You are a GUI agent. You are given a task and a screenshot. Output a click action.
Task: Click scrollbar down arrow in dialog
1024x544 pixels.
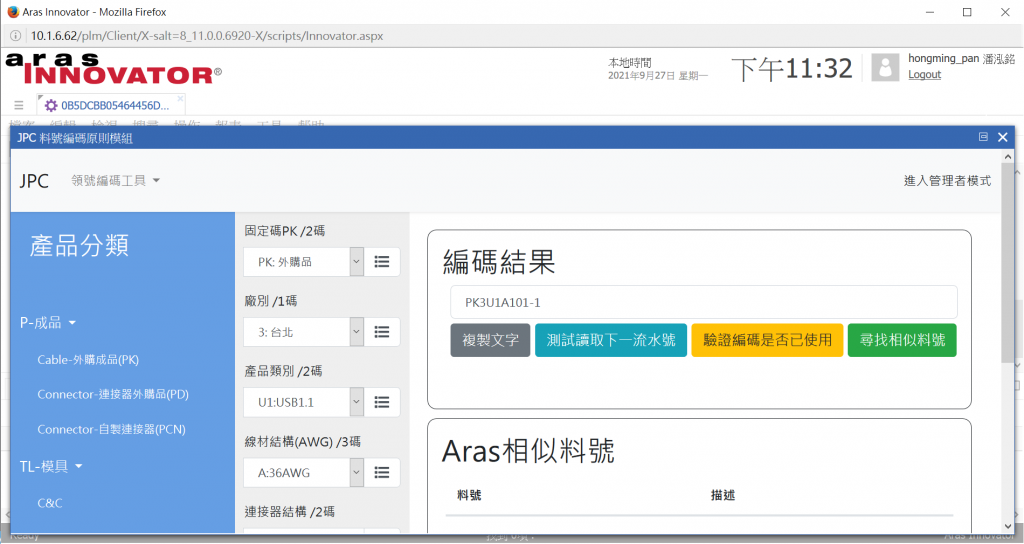[1007, 527]
